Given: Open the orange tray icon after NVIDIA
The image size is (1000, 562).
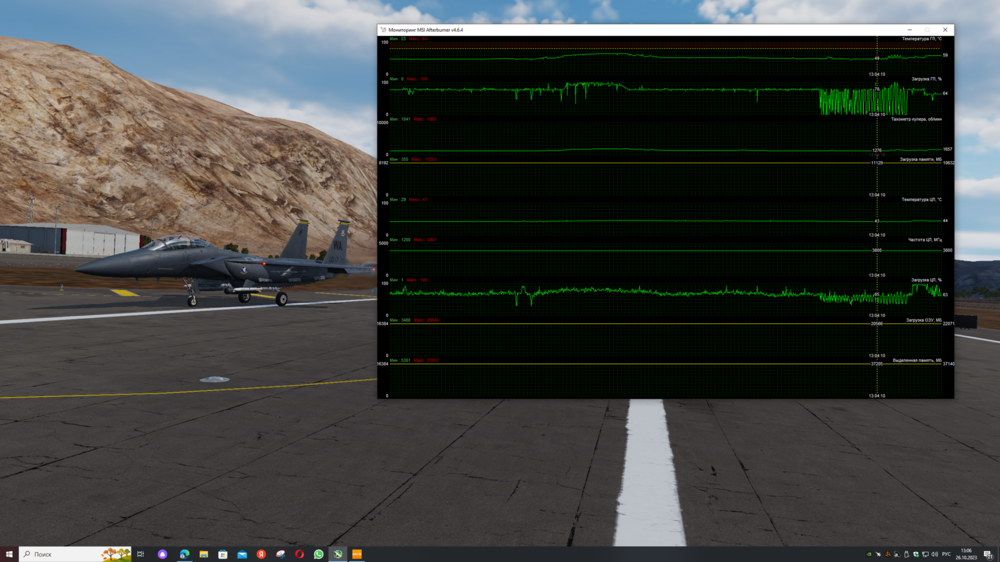Looking at the screenshot, I should tap(888, 554).
